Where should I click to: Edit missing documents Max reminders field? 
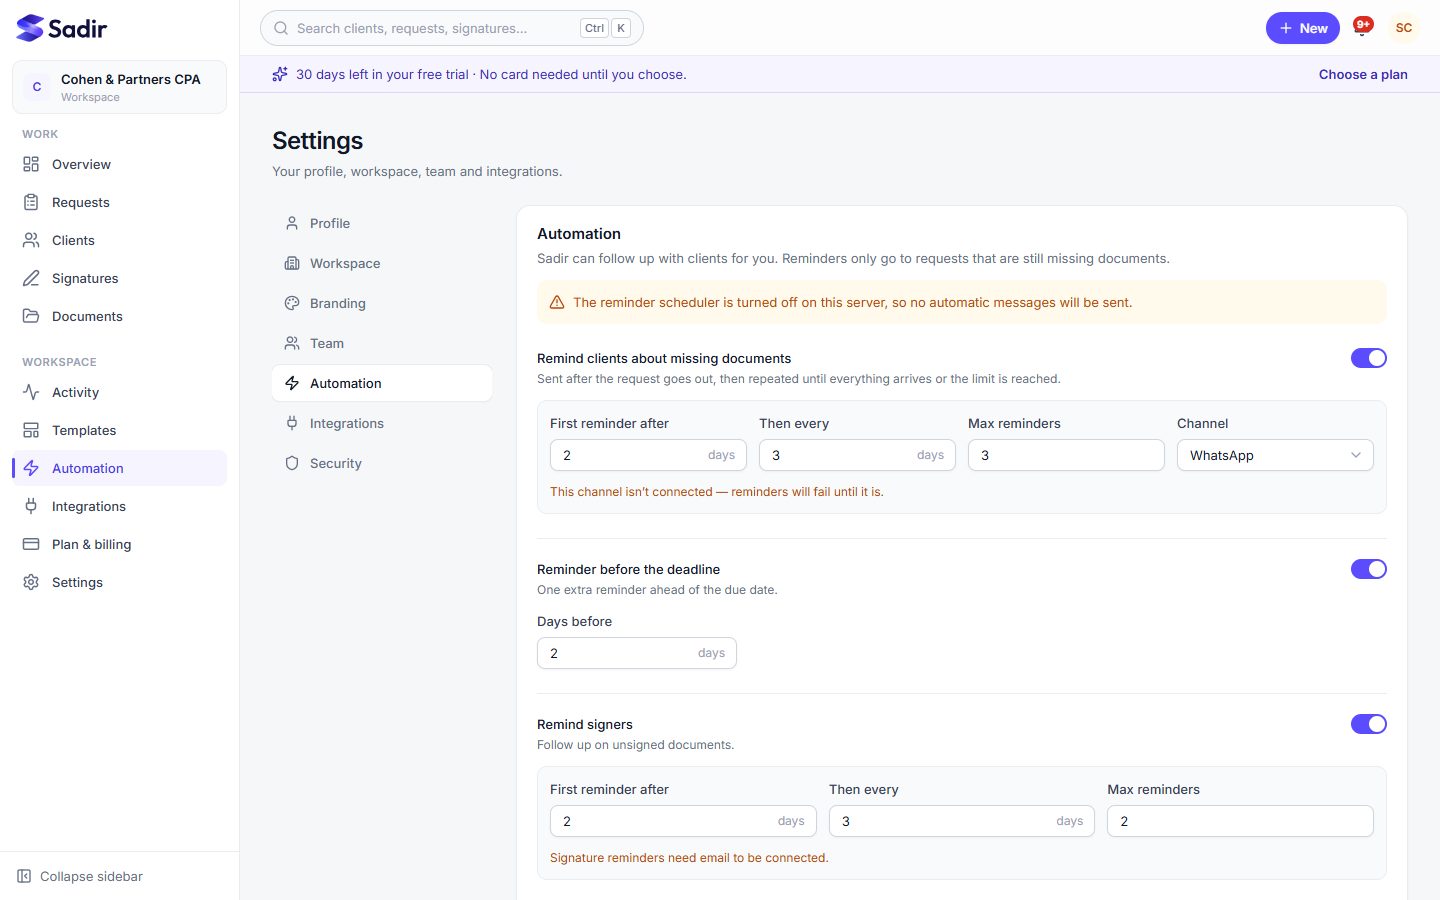[x=1066, y=455]
